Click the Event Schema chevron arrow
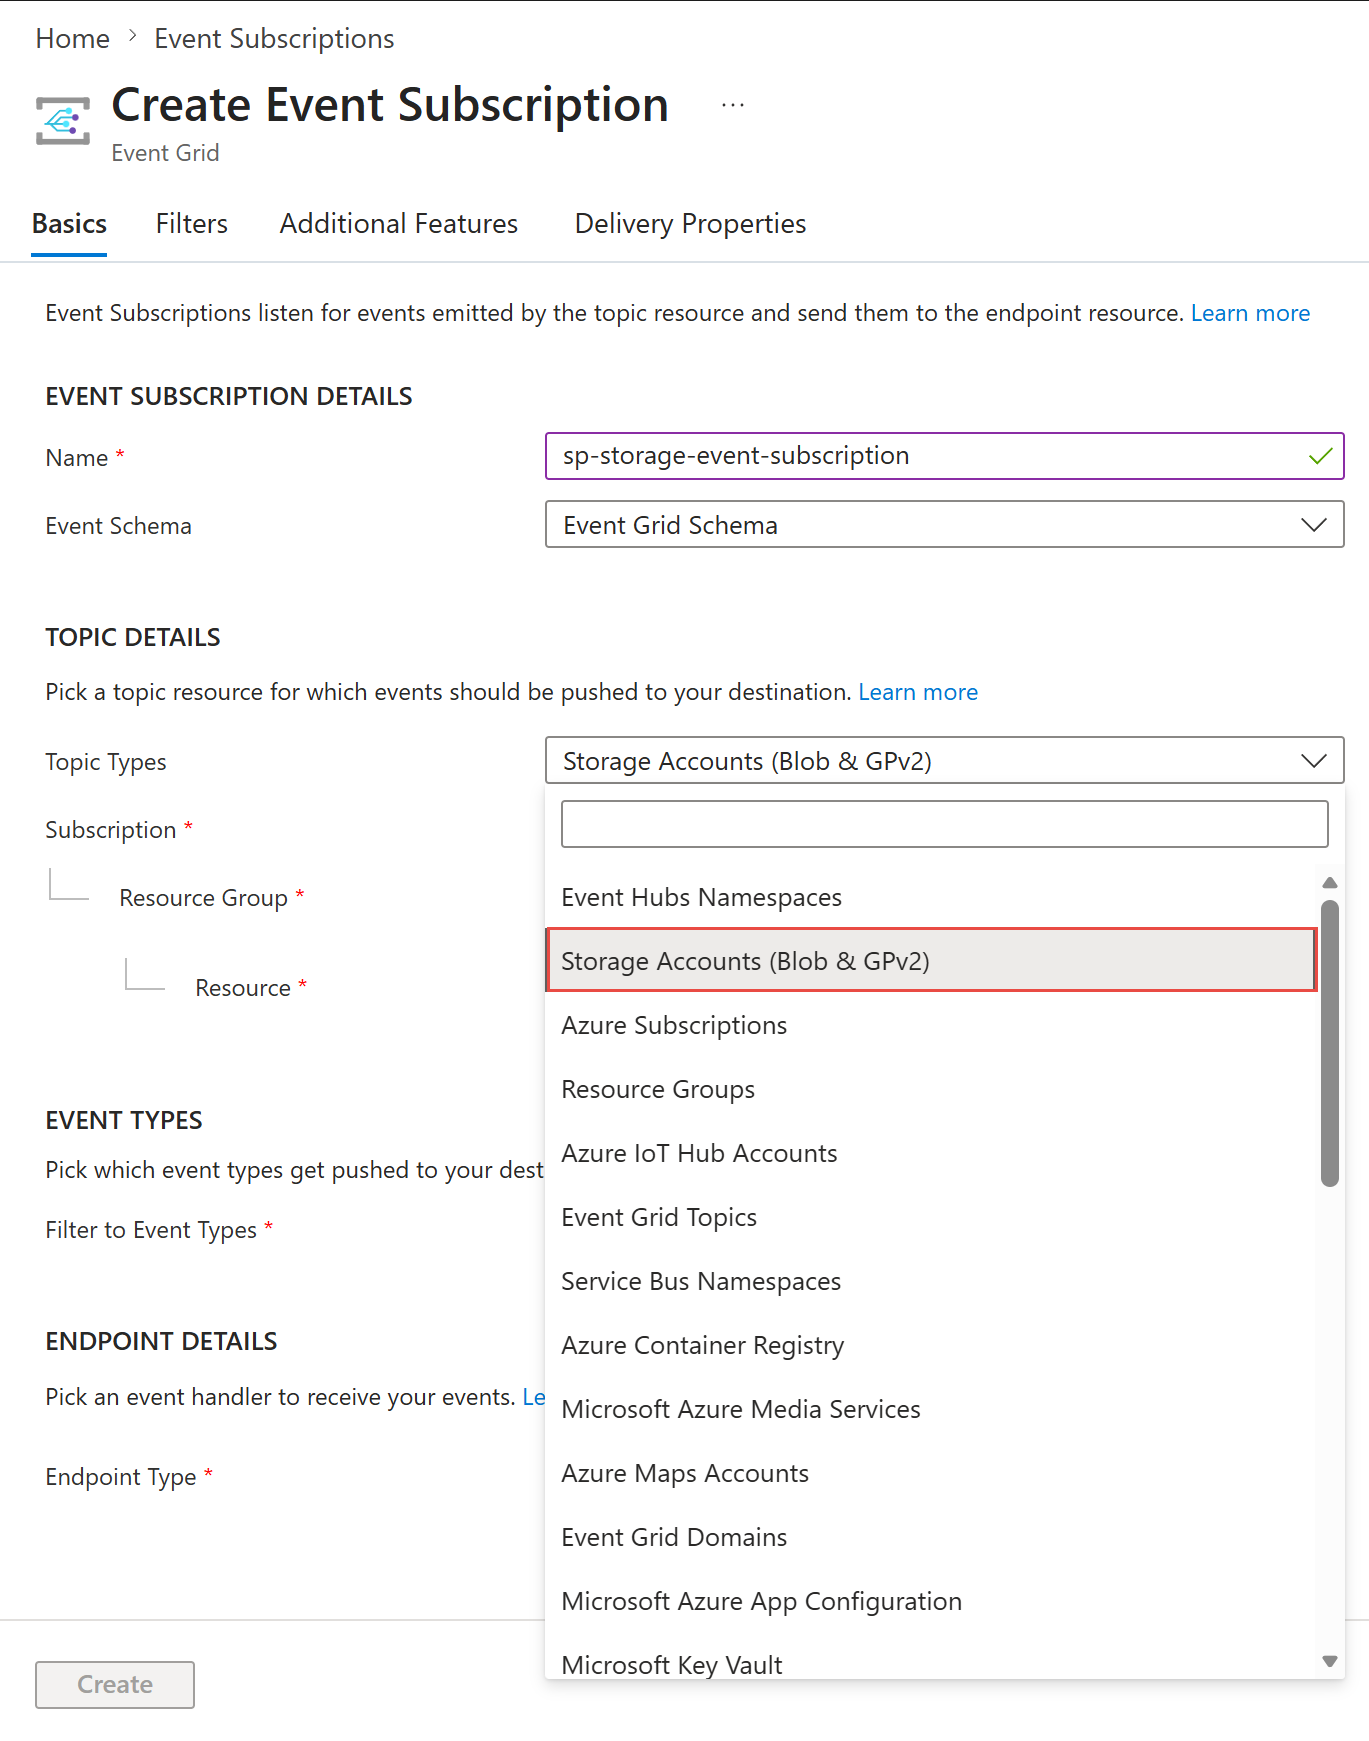The width and height of the screenshot is (1369, 1741). [x=1313, y=525]
